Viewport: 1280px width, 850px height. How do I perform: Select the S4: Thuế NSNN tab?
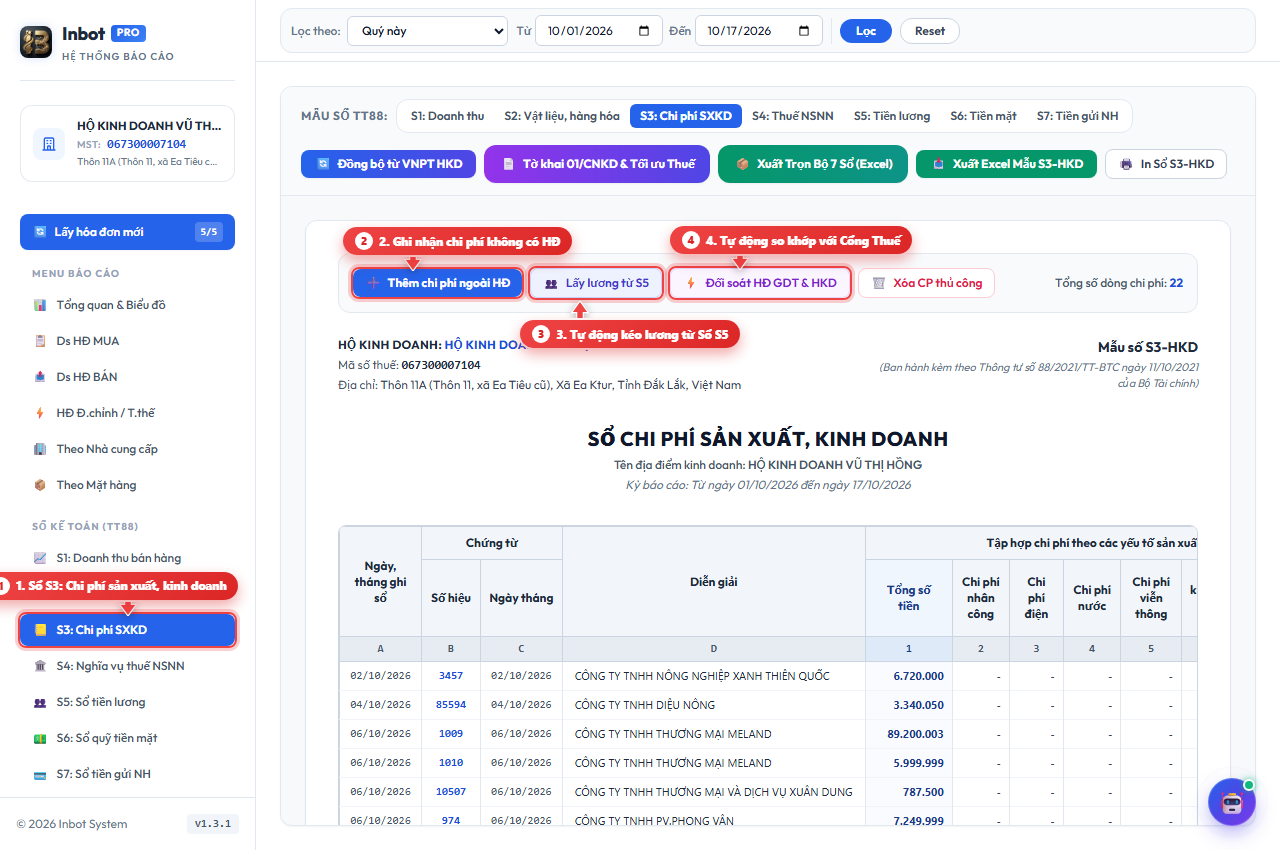point(793,116)
